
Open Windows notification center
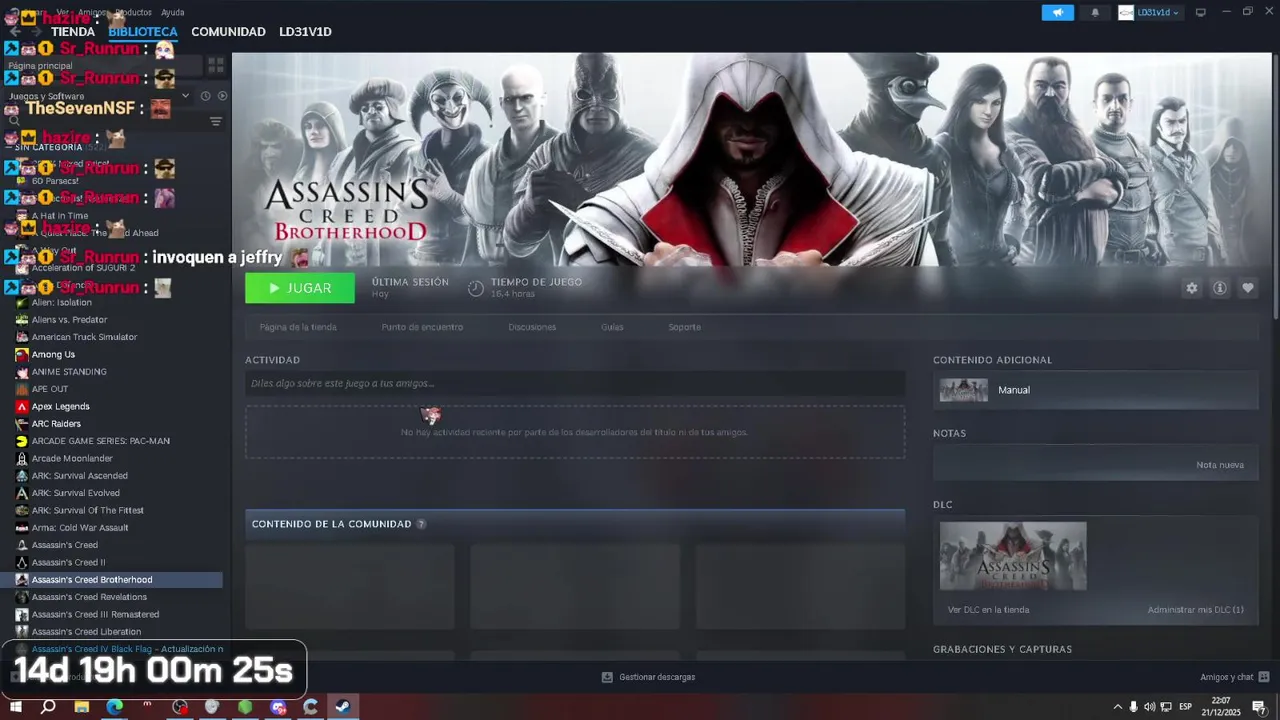[x=1259, y=707]
